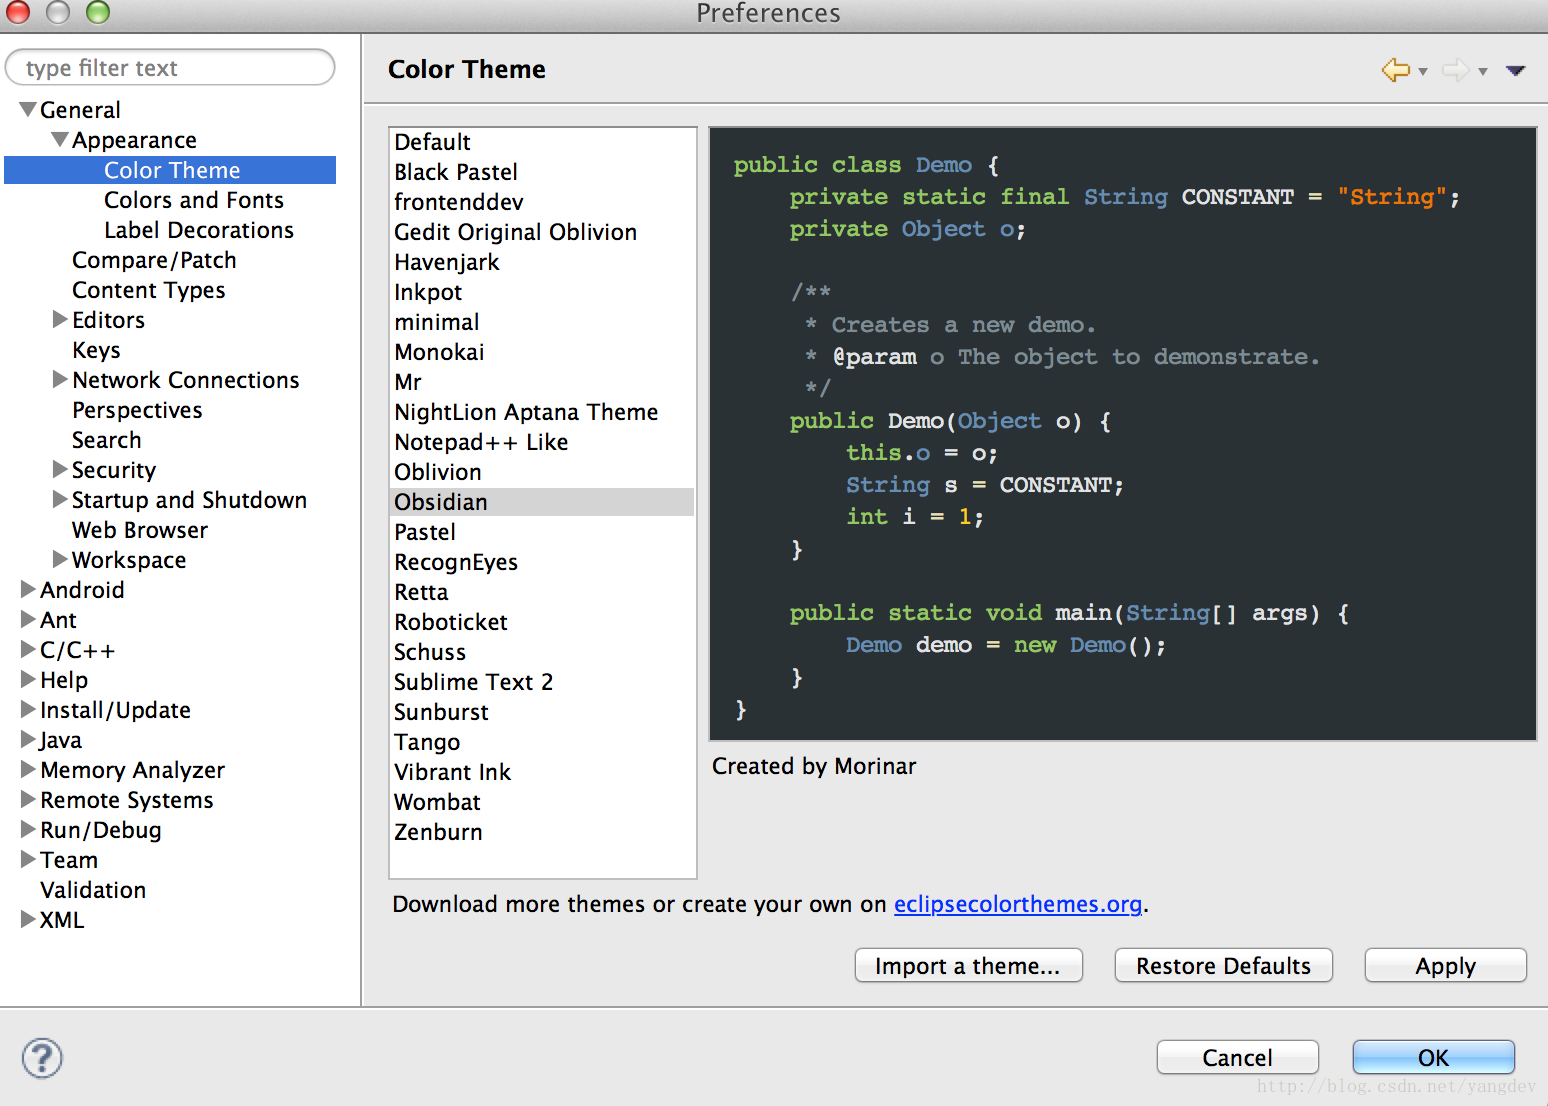This screenshot has height=1106, width=1548.
Task: Expand the C/C++ preferences node
Action: click(28, 650)
